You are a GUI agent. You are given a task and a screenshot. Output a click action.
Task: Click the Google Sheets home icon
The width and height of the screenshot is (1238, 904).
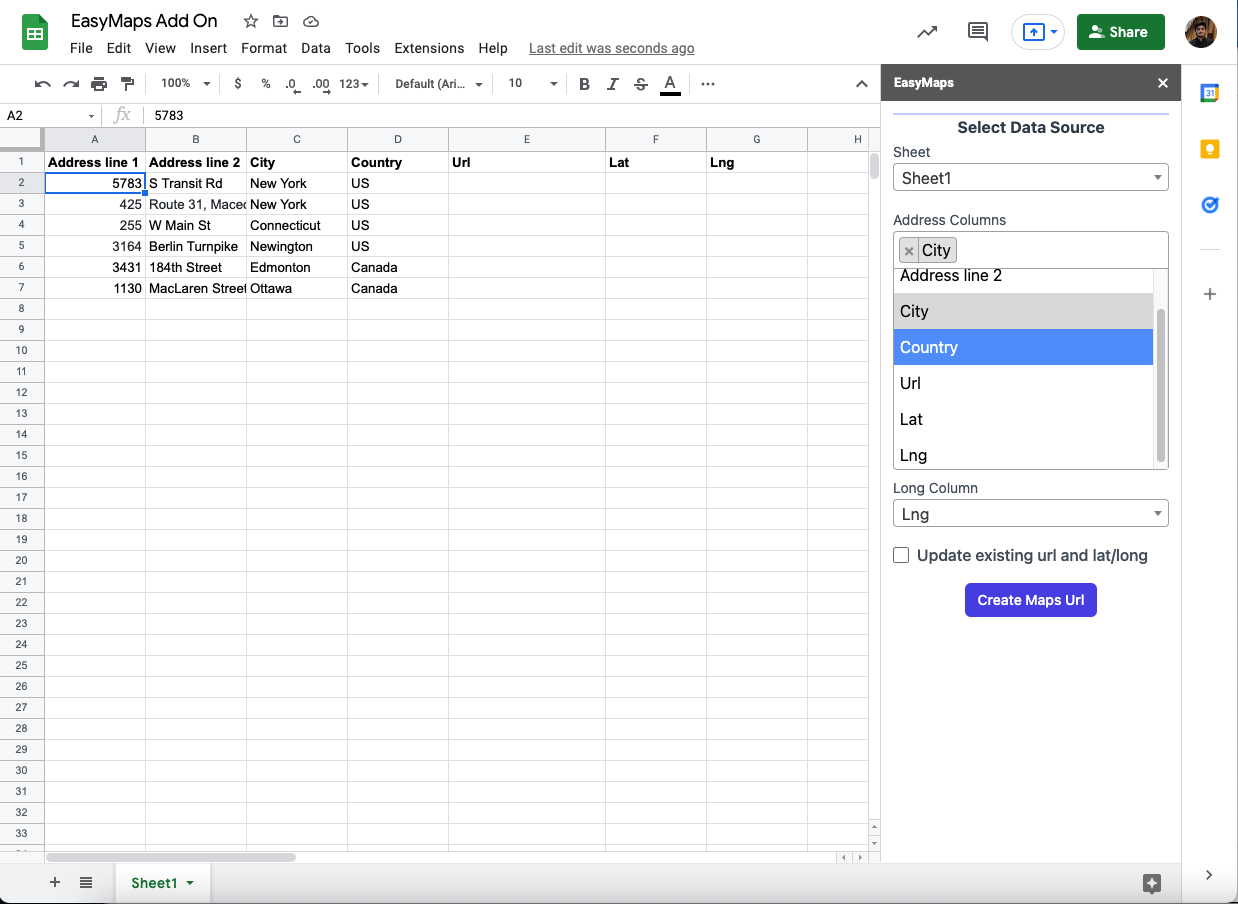(x=36, y=33)
